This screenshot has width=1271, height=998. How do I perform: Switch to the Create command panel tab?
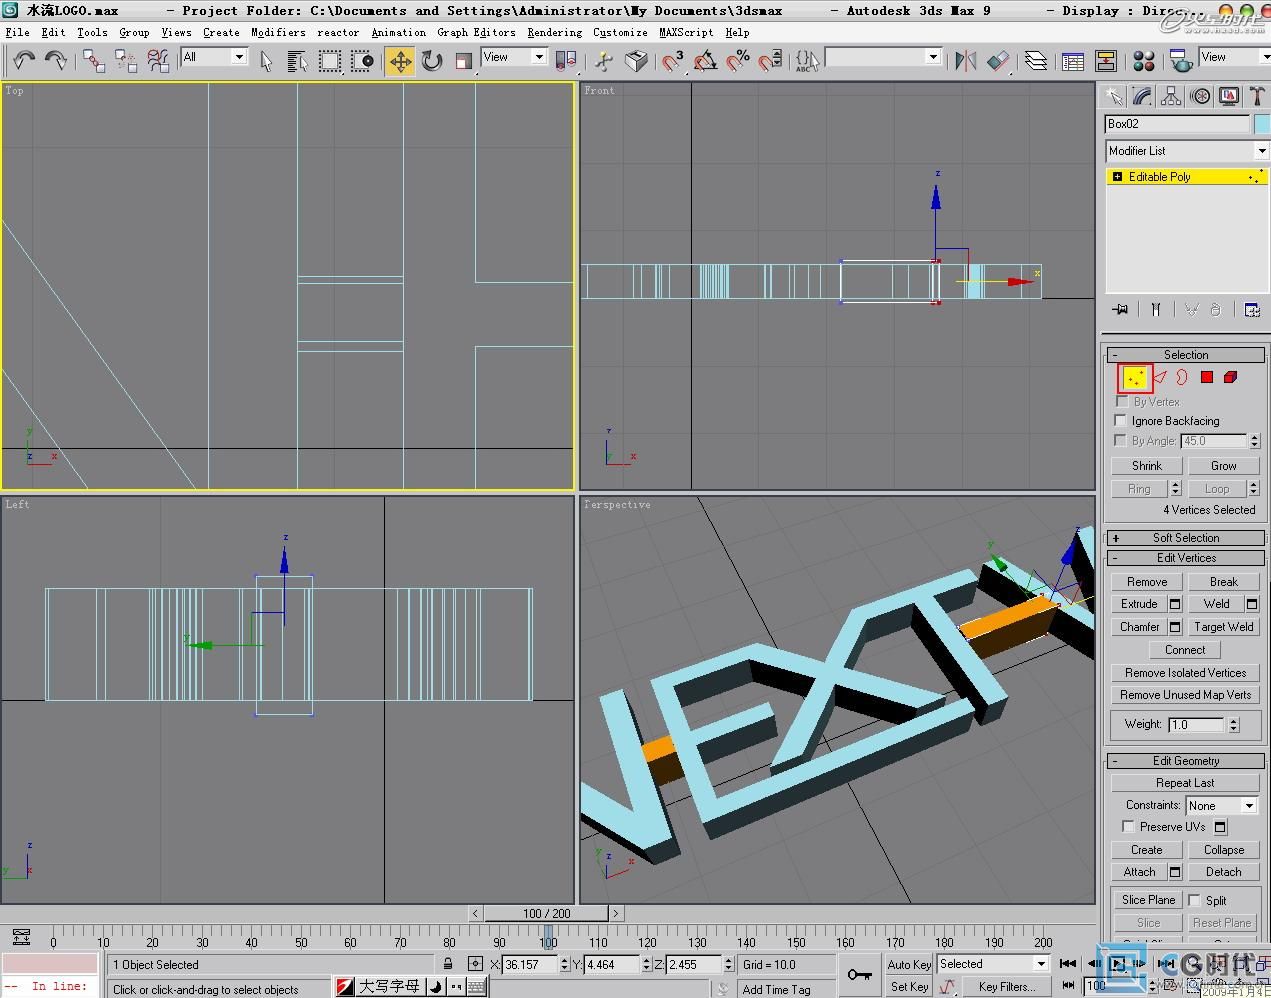coord(1113,97)
